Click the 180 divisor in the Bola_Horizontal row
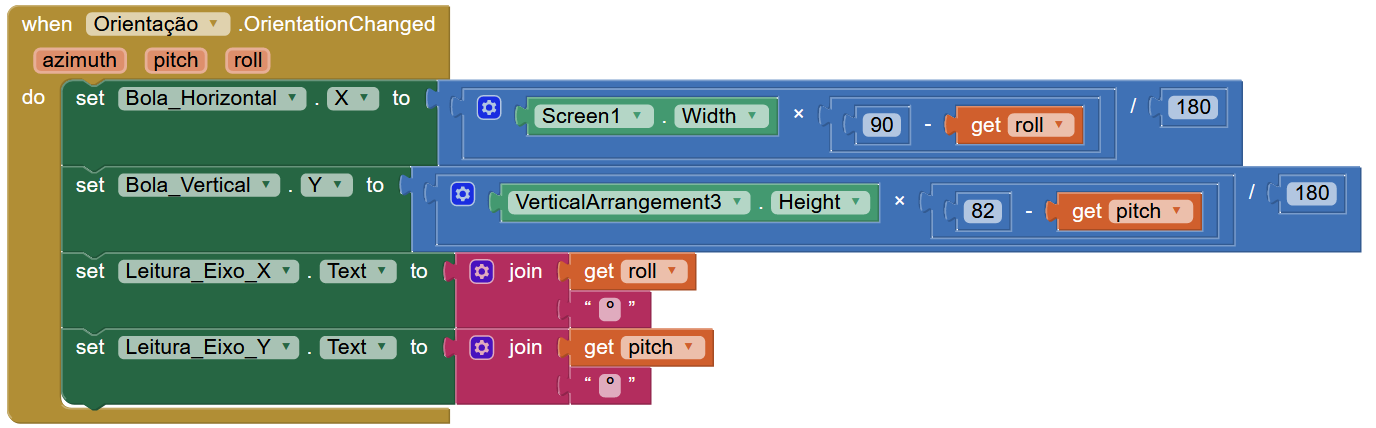The image size is (1376, 428). (x=1194, y=107)
